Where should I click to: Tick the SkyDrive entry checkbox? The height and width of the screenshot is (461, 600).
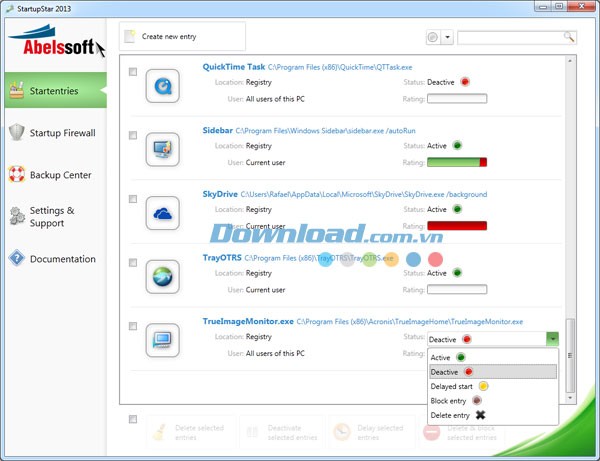click(133, 199)
